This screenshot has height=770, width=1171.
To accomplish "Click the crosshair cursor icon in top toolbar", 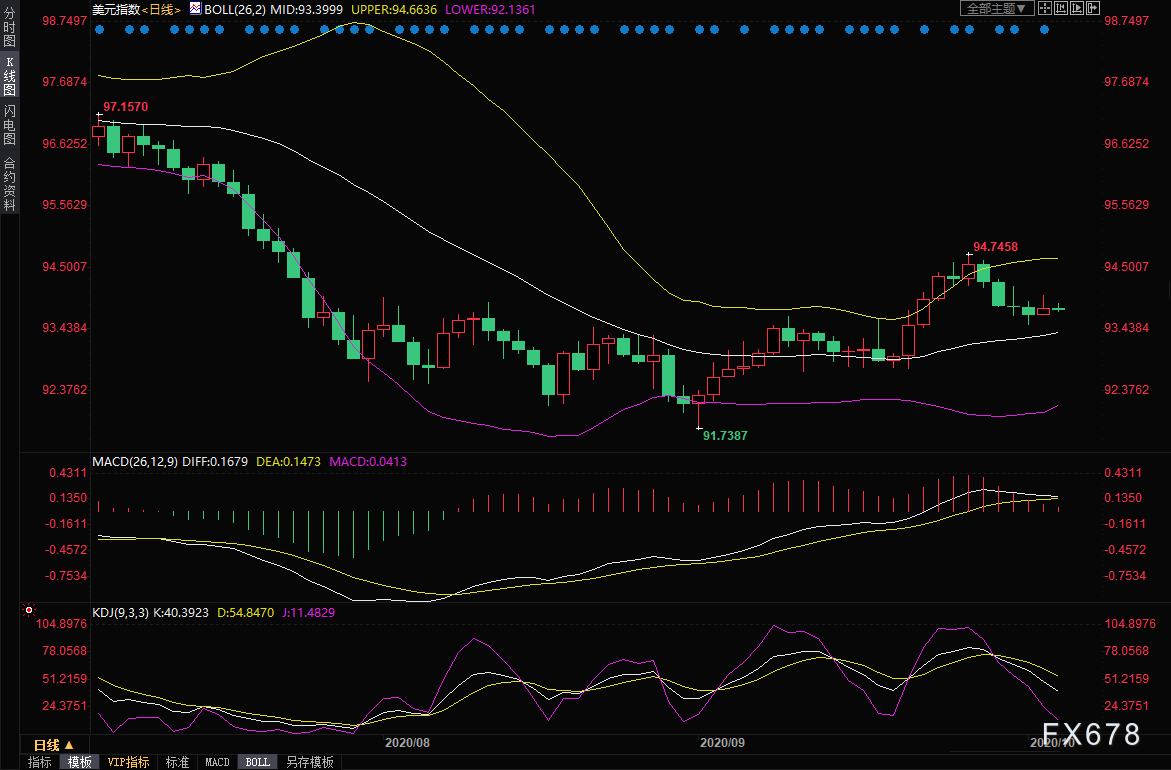I will [x=1045, y=8].
